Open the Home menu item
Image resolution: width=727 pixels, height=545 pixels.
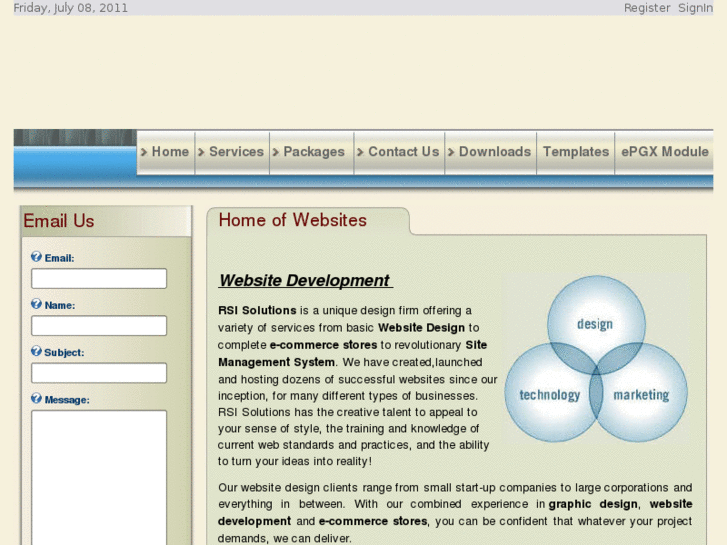point(166,152)
